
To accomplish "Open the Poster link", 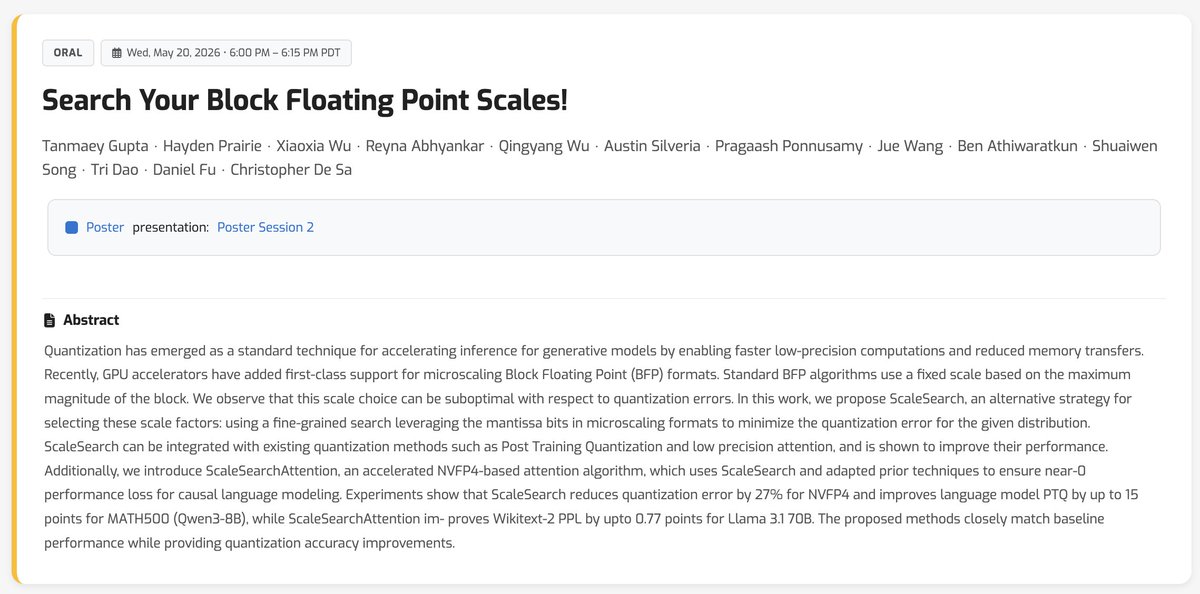I will pos(105,227).
